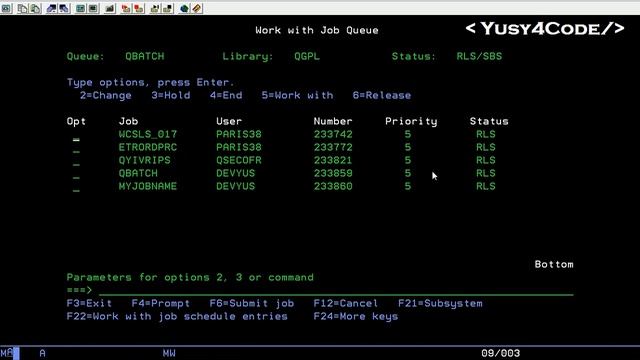Click job number 233742
Image resolution: width=640 pixels, height=360 pixels.
pyautogui.click(x=333, y=134)
